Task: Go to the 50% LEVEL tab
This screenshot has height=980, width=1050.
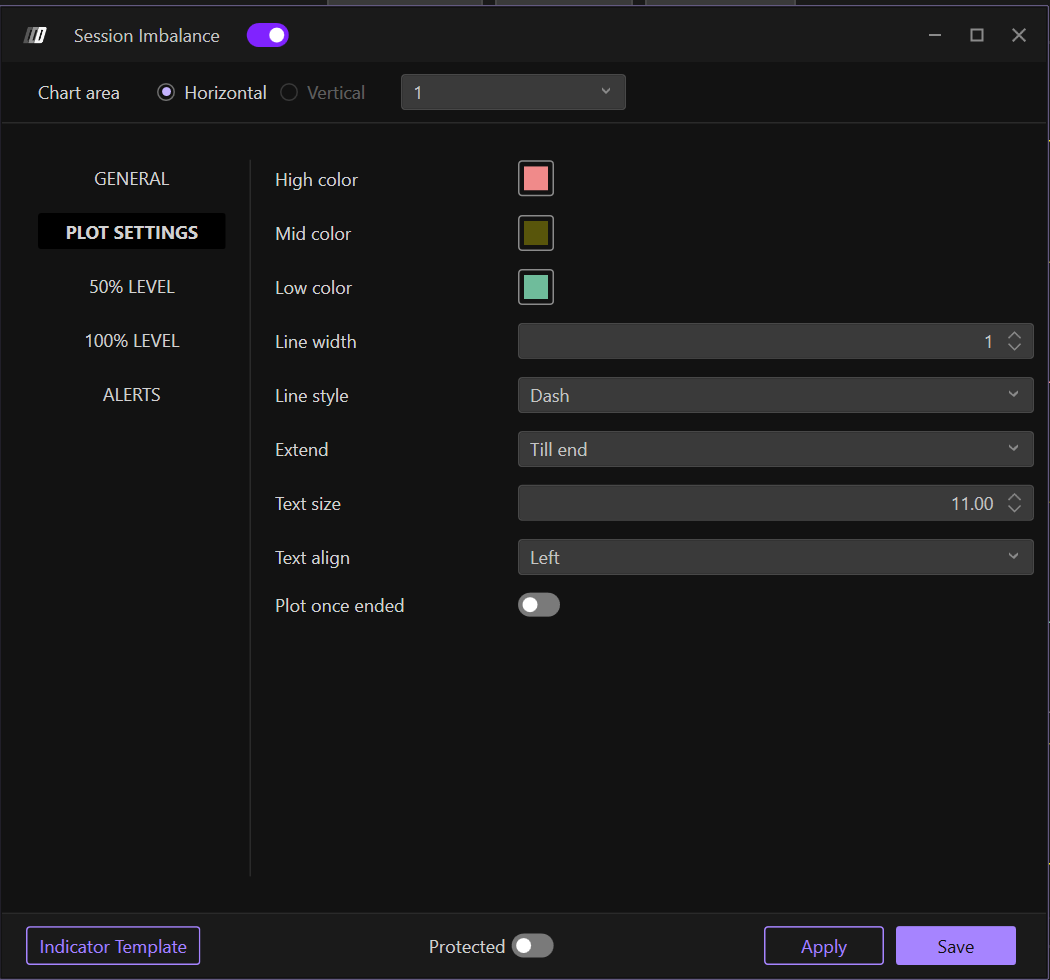Action: tap(131, 287)
